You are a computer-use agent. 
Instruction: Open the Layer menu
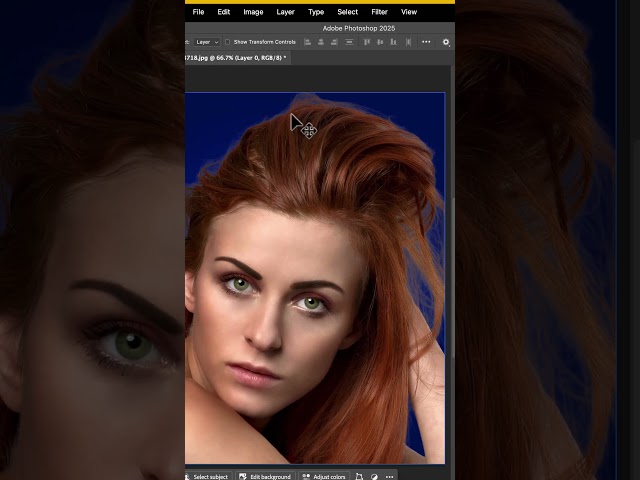285,12
